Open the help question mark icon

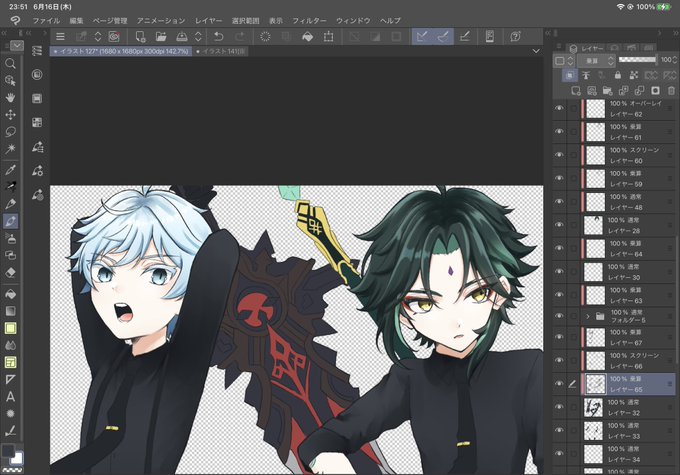click(515, 36)
